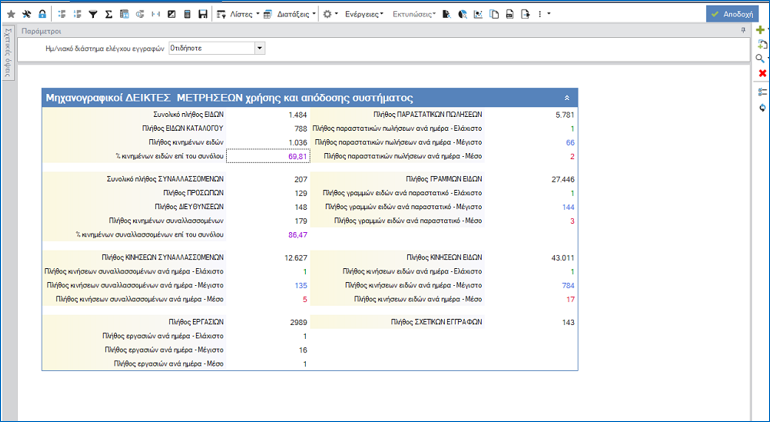
Task: Click the favorites star icon
Action: coord(11,14)
